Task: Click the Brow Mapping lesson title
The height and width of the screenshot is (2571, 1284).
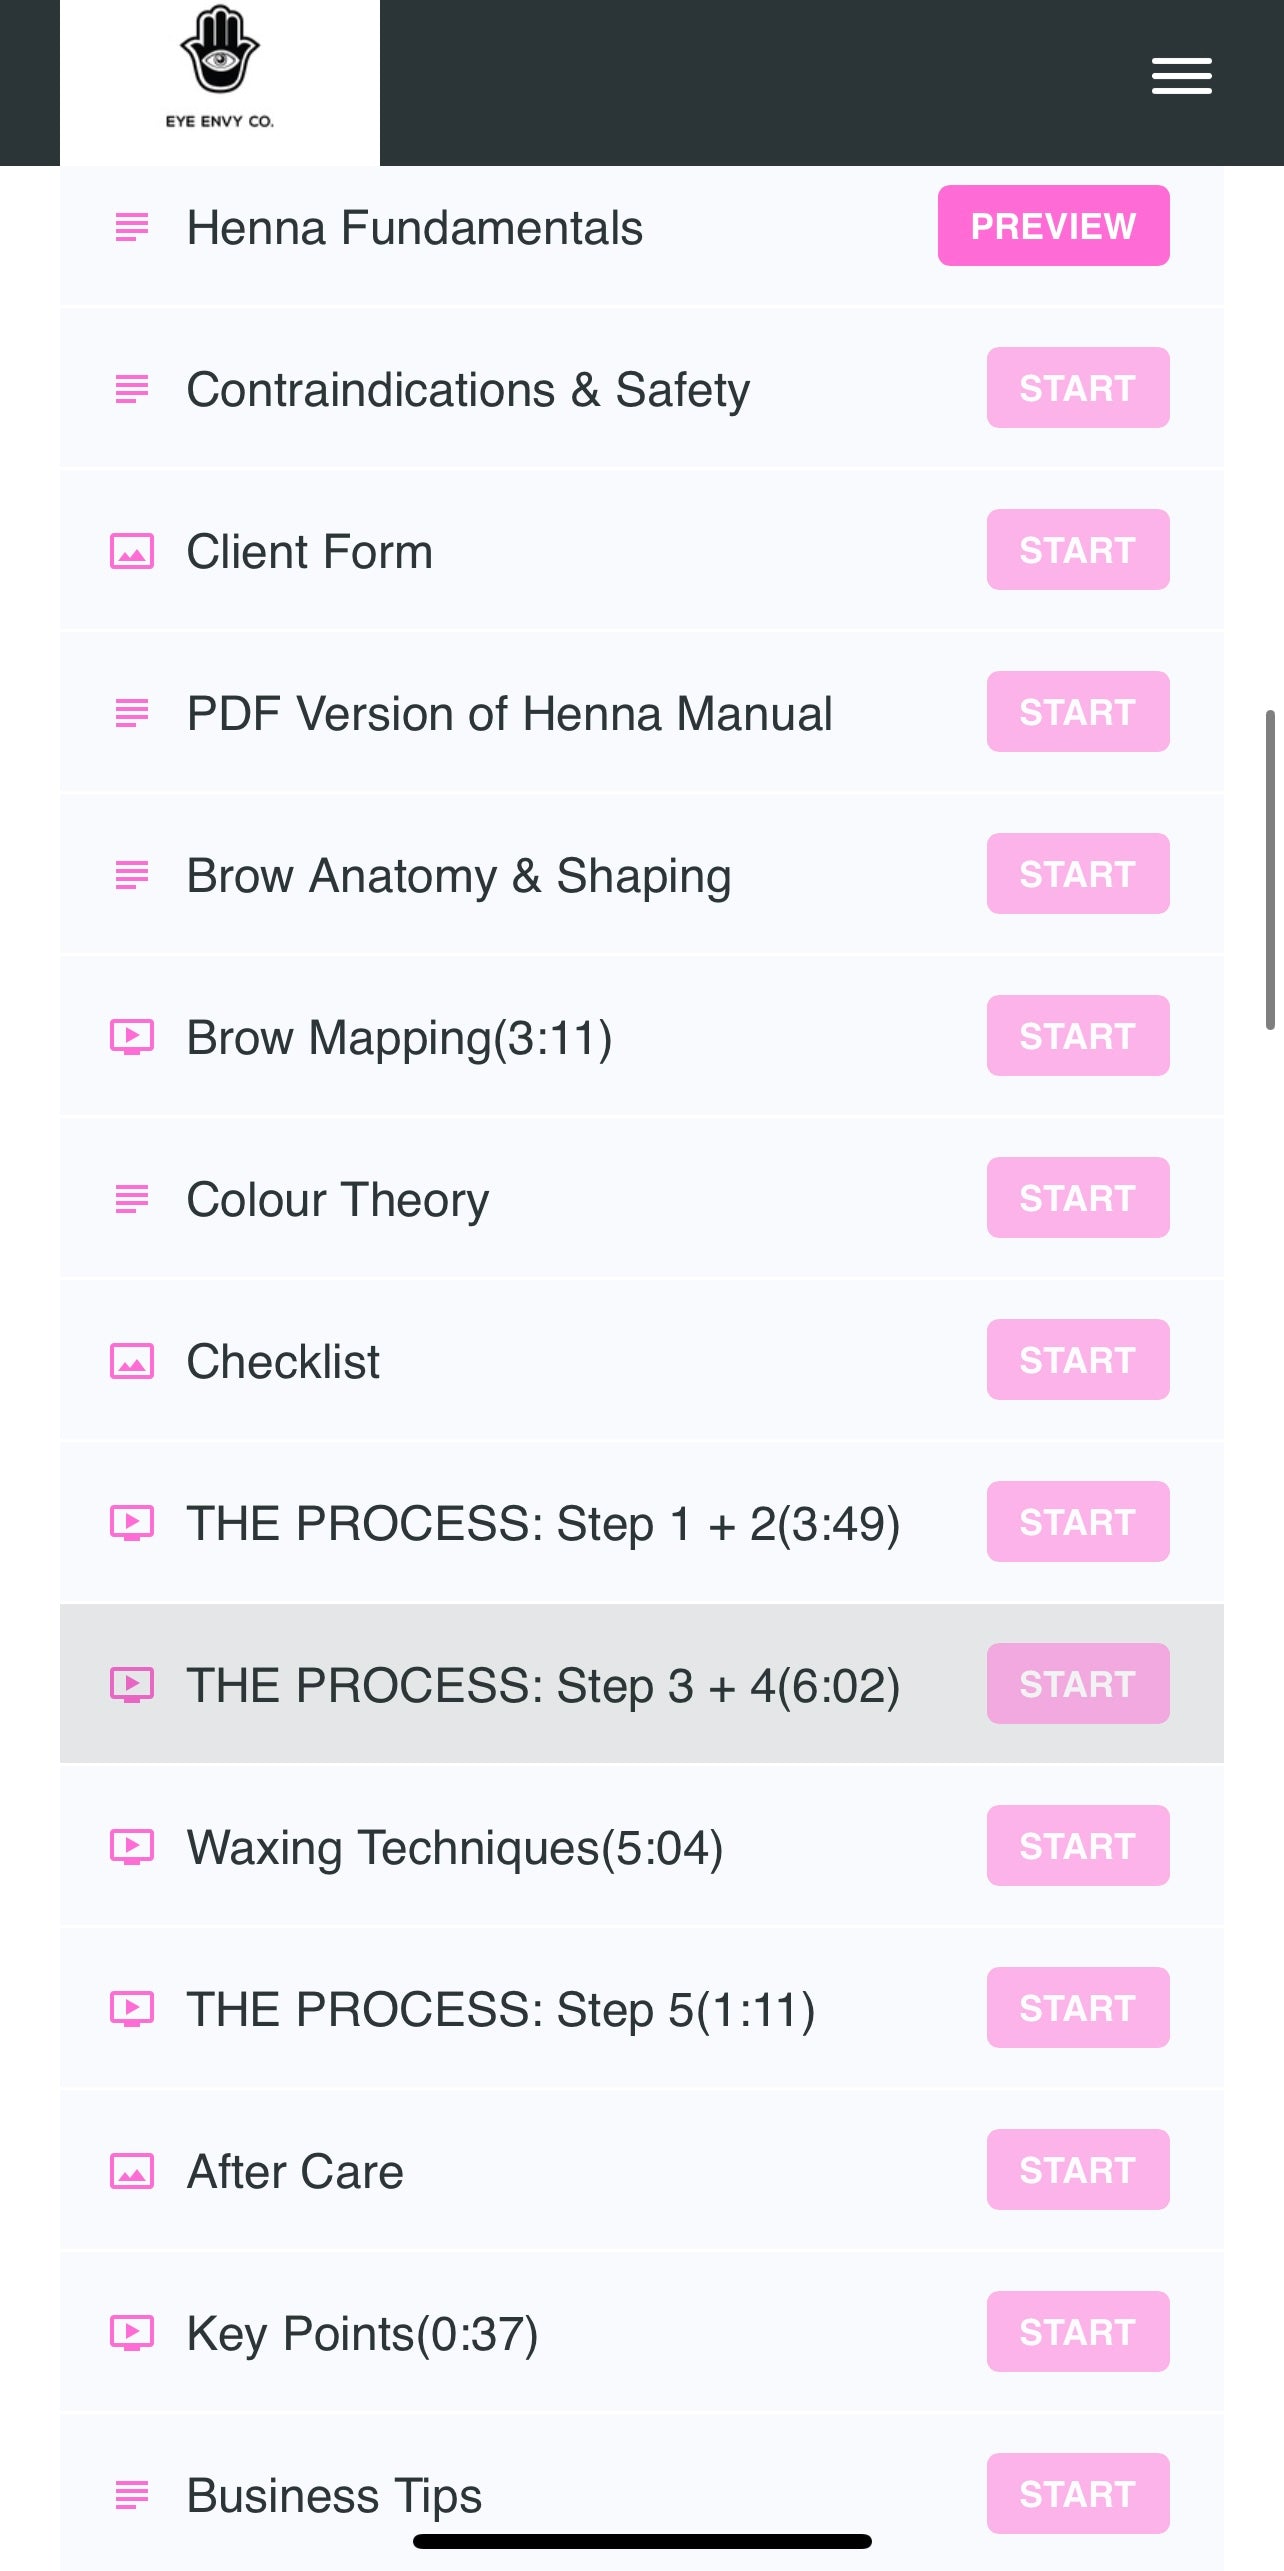Action: 399,1036
